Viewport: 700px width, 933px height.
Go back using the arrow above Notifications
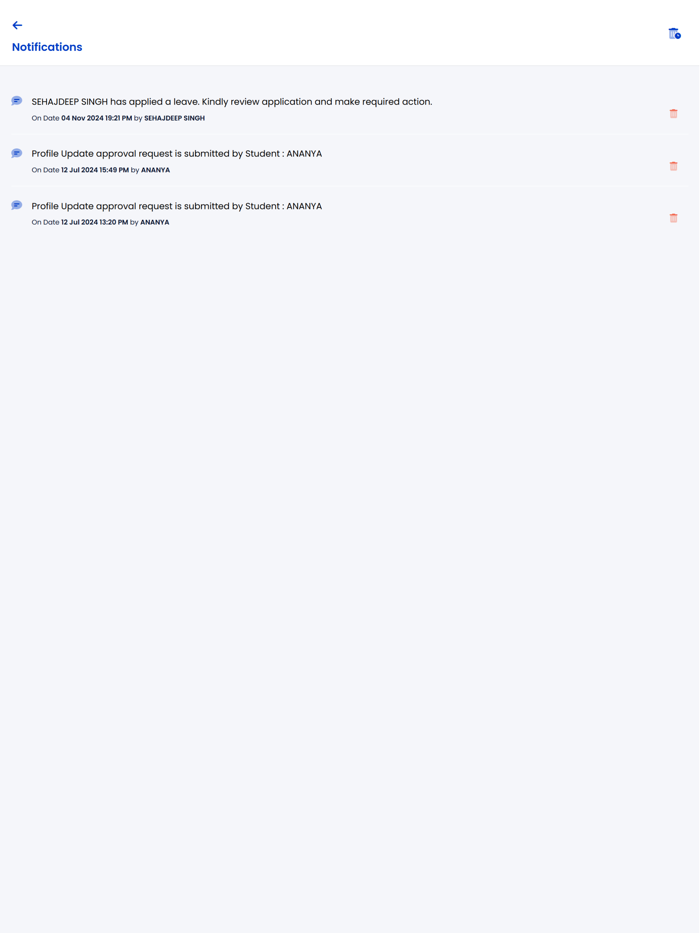[17, 25]
